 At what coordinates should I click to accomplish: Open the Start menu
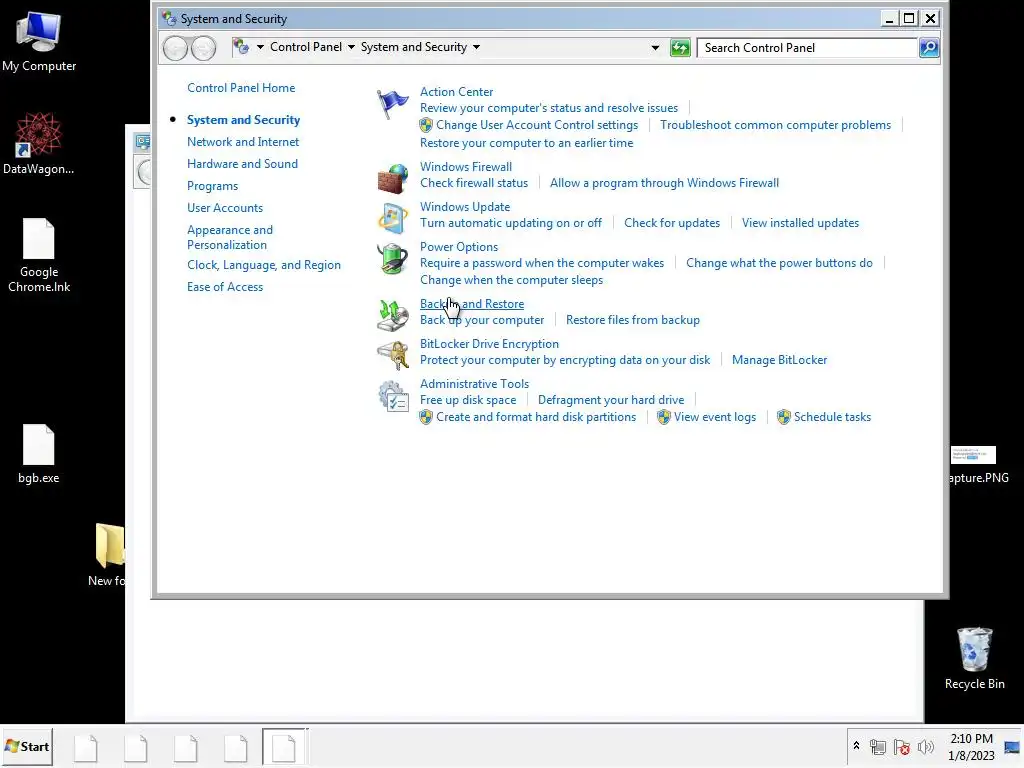pos(27,746)
